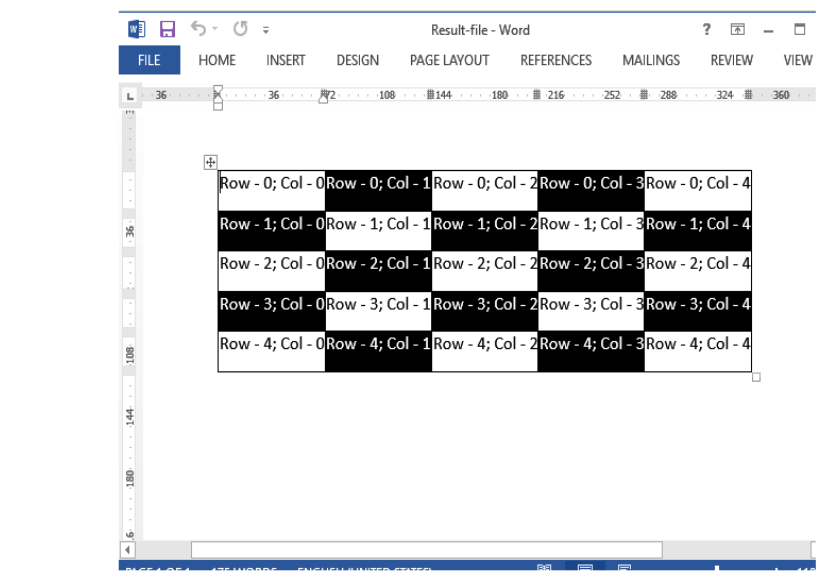Image resolution: width=836 pixels, height=584 pixels.
Task: Select the MAILINGS tab
Action: 651,60
